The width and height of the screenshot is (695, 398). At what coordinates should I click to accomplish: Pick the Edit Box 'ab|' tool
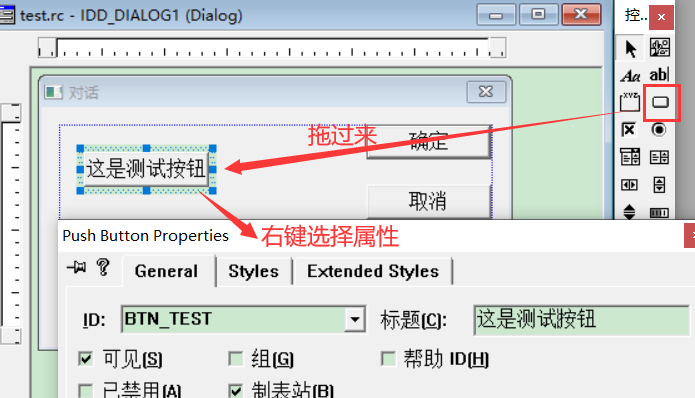[x=660, y=75]
